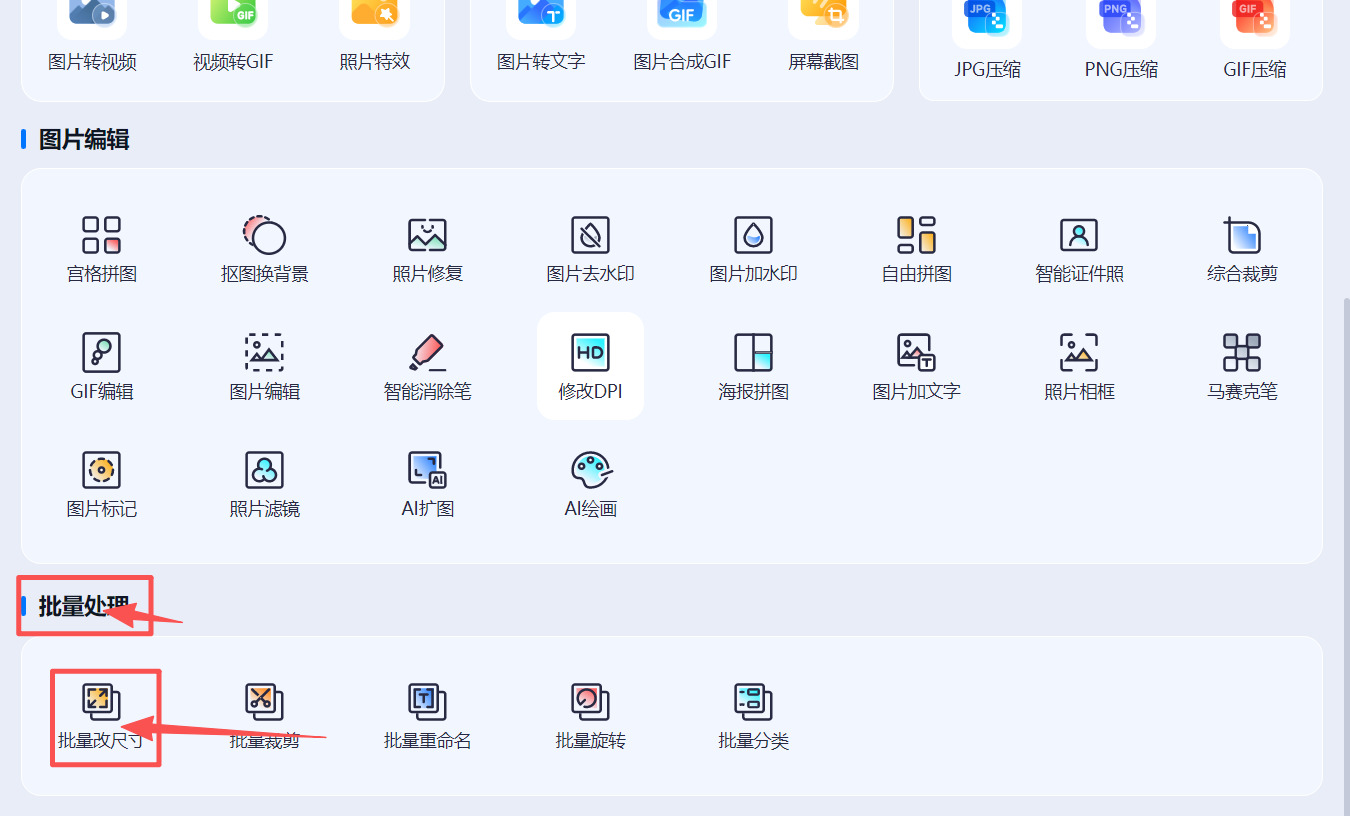Click the highlighted 修改DPI tile
The image size is (1350, 816).
[590, 366]
